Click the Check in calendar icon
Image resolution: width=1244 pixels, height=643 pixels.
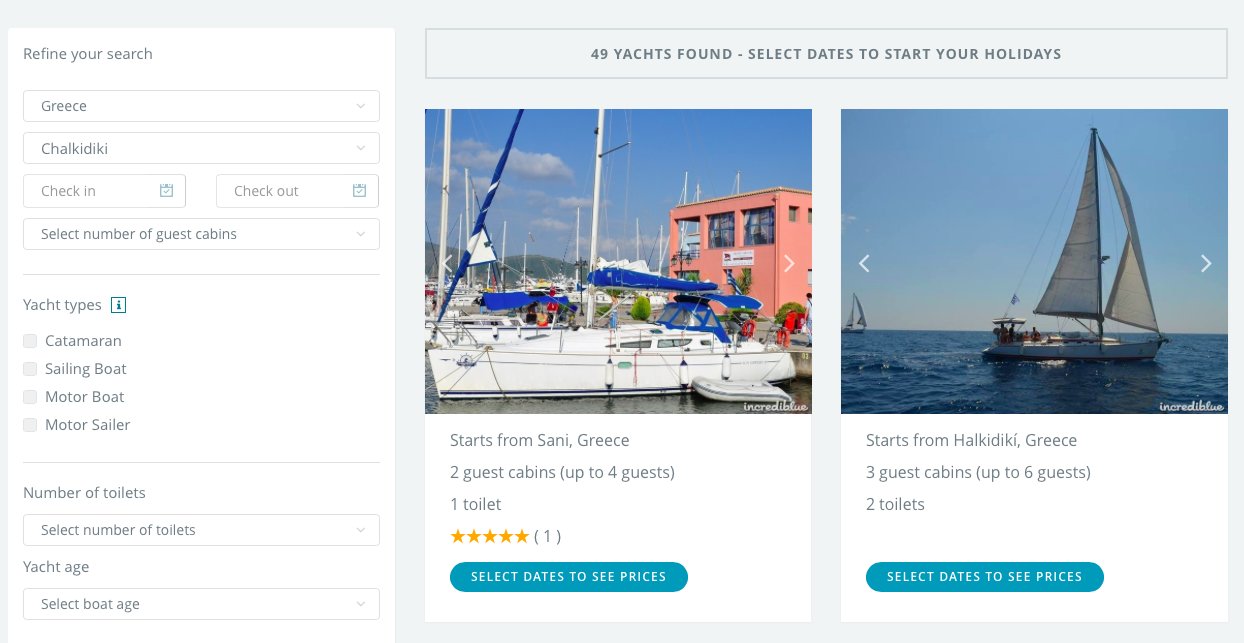pos(167,190)
